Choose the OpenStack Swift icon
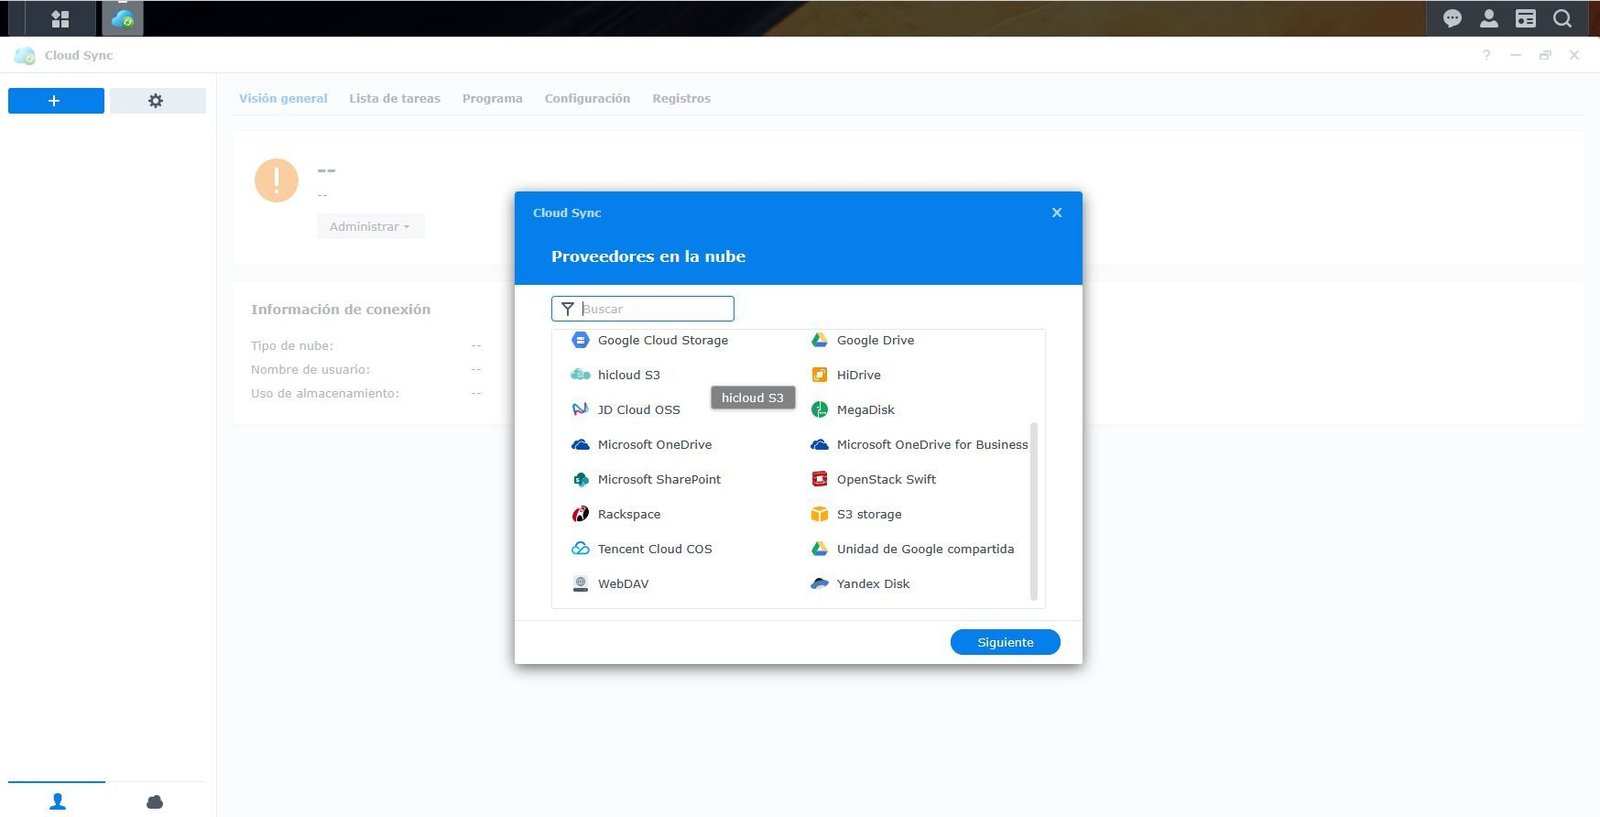Image resolution: width=1600 pixels, height=817 pixels. coord(819,480)
